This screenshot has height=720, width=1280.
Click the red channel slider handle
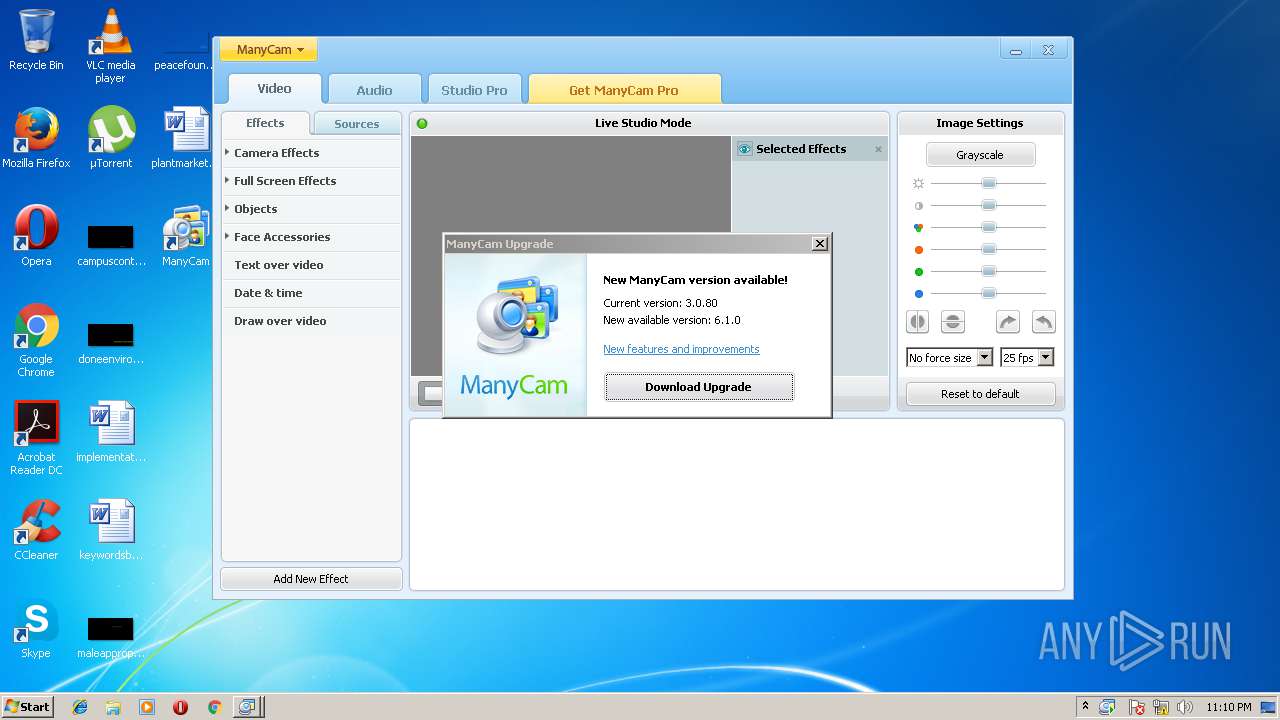click(988, 249)
